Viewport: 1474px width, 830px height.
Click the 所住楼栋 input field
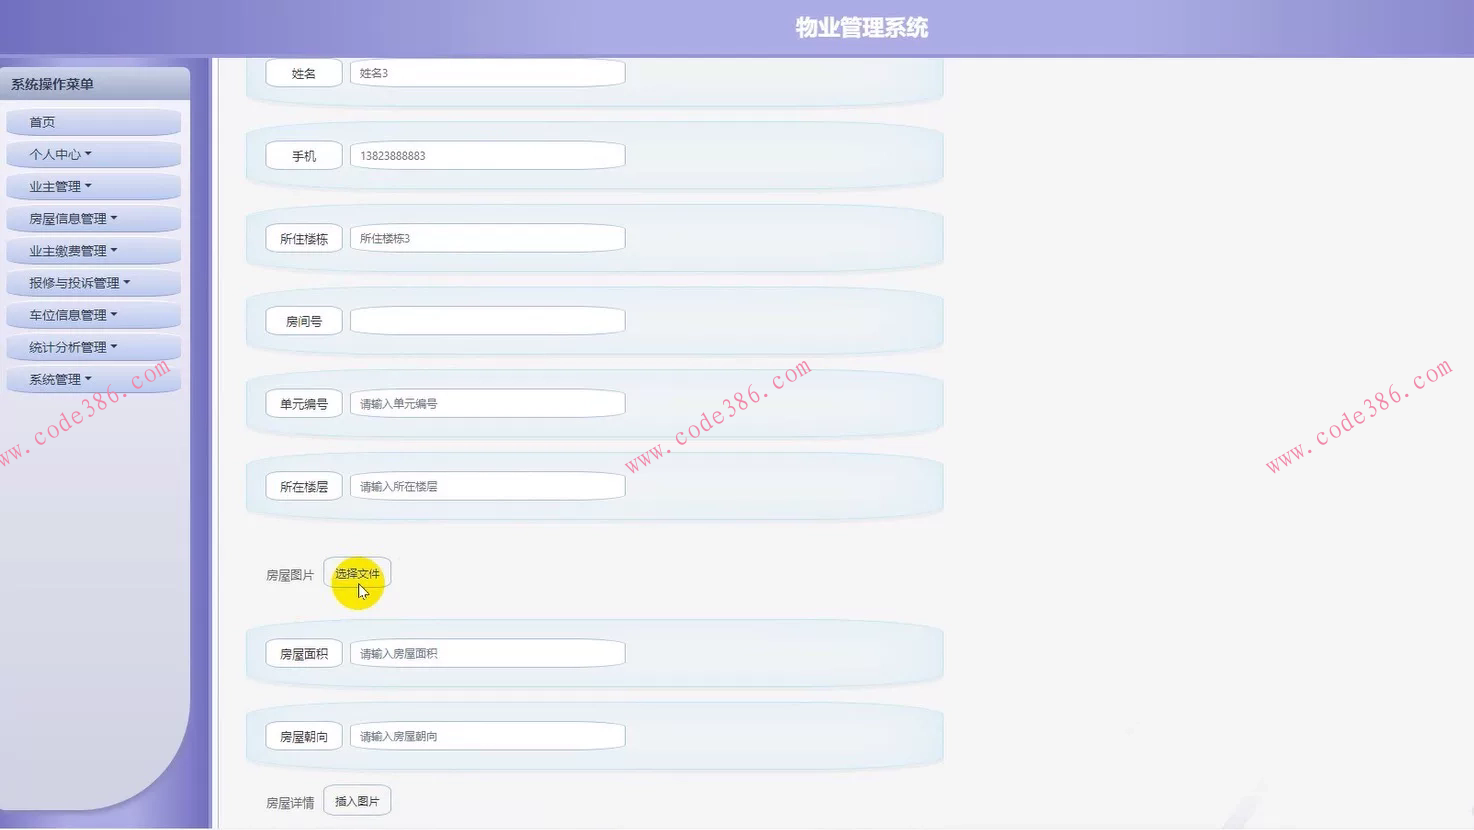tap(486, 237)
